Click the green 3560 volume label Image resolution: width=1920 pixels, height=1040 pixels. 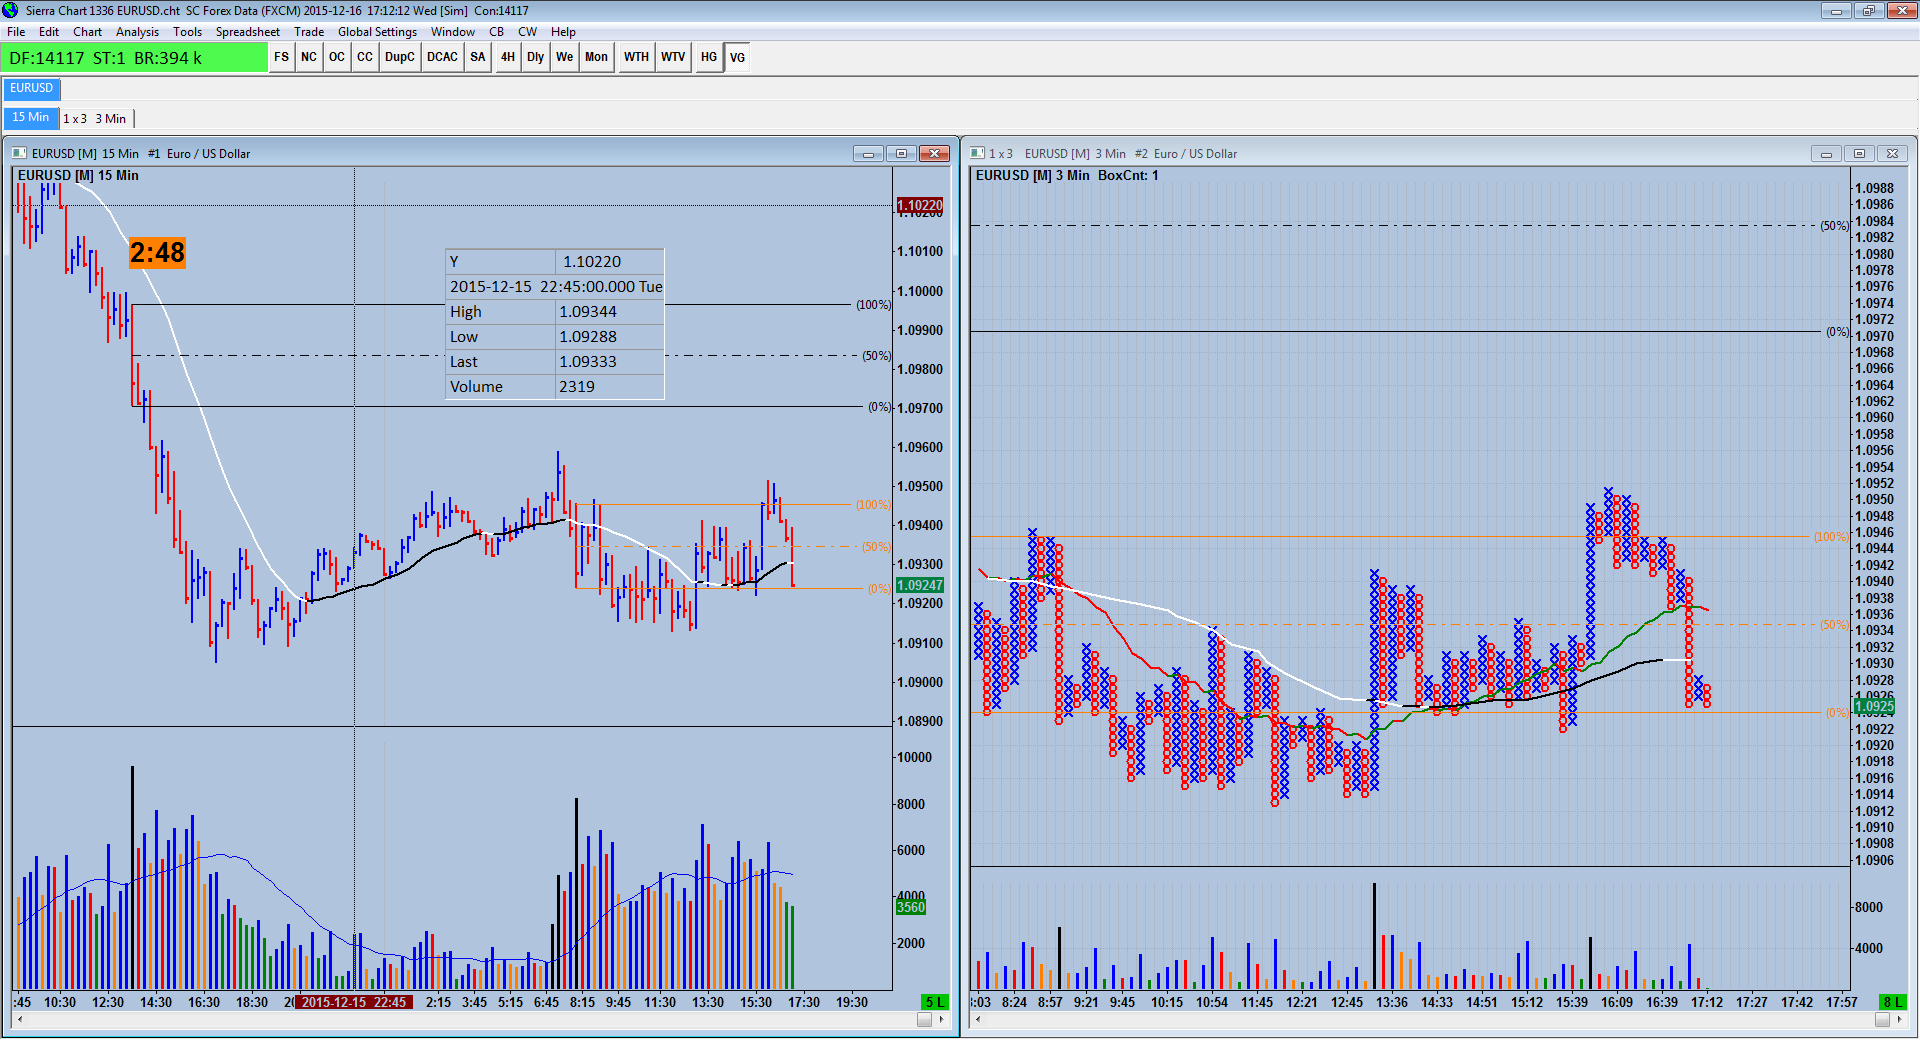pyautogui.click(x=911, y=908)
